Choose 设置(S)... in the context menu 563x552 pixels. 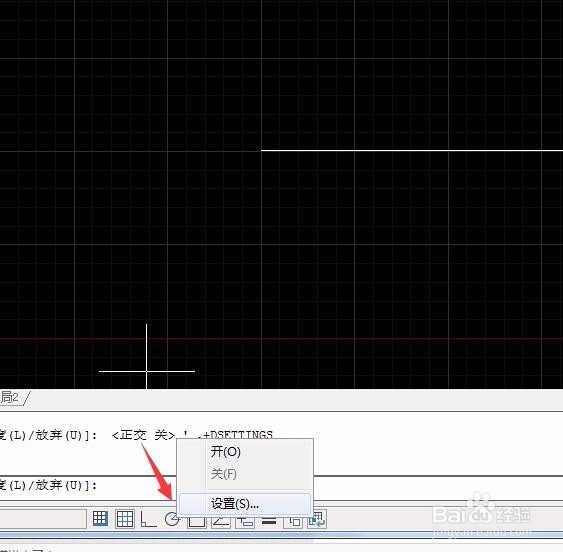pos(245,504)
